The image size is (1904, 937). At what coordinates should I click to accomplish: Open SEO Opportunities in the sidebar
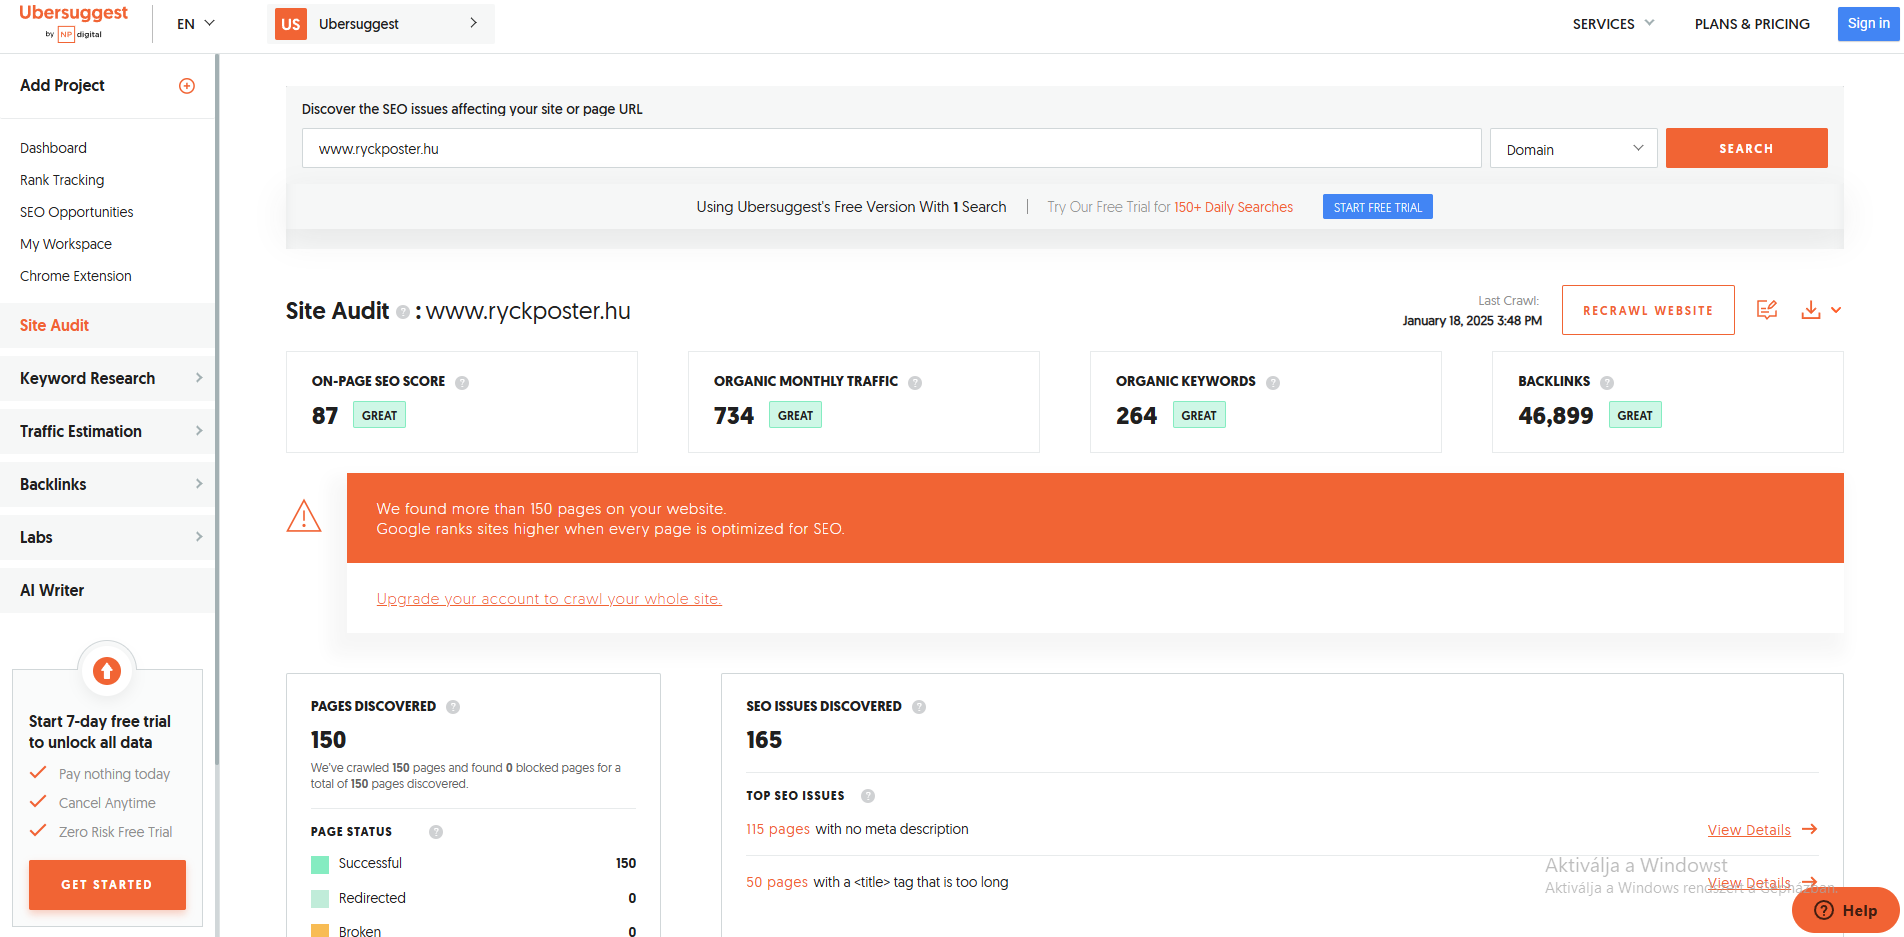(77, 212)
